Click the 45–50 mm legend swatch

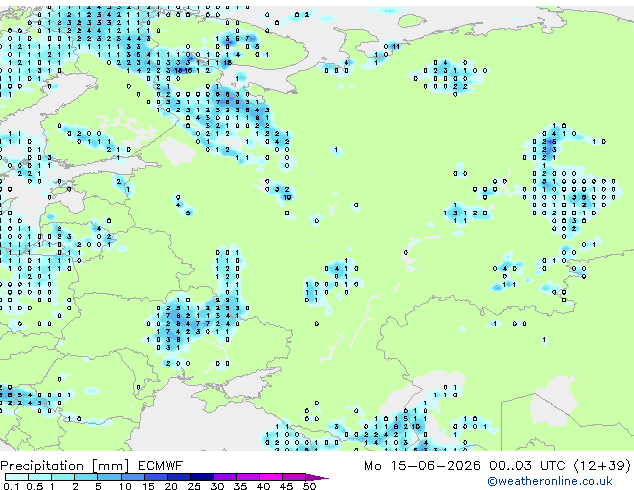[294, 477]
